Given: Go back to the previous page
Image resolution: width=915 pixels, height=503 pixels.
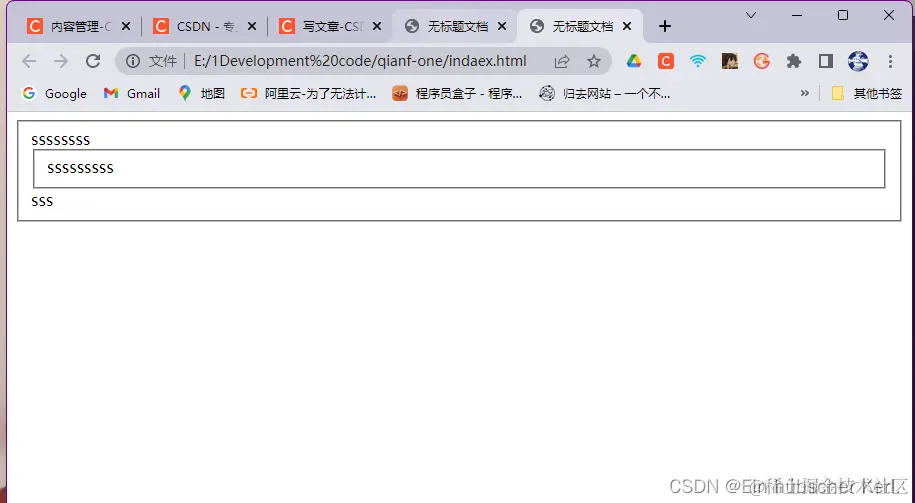Looking at the screenshot, I should click(29, 61).
